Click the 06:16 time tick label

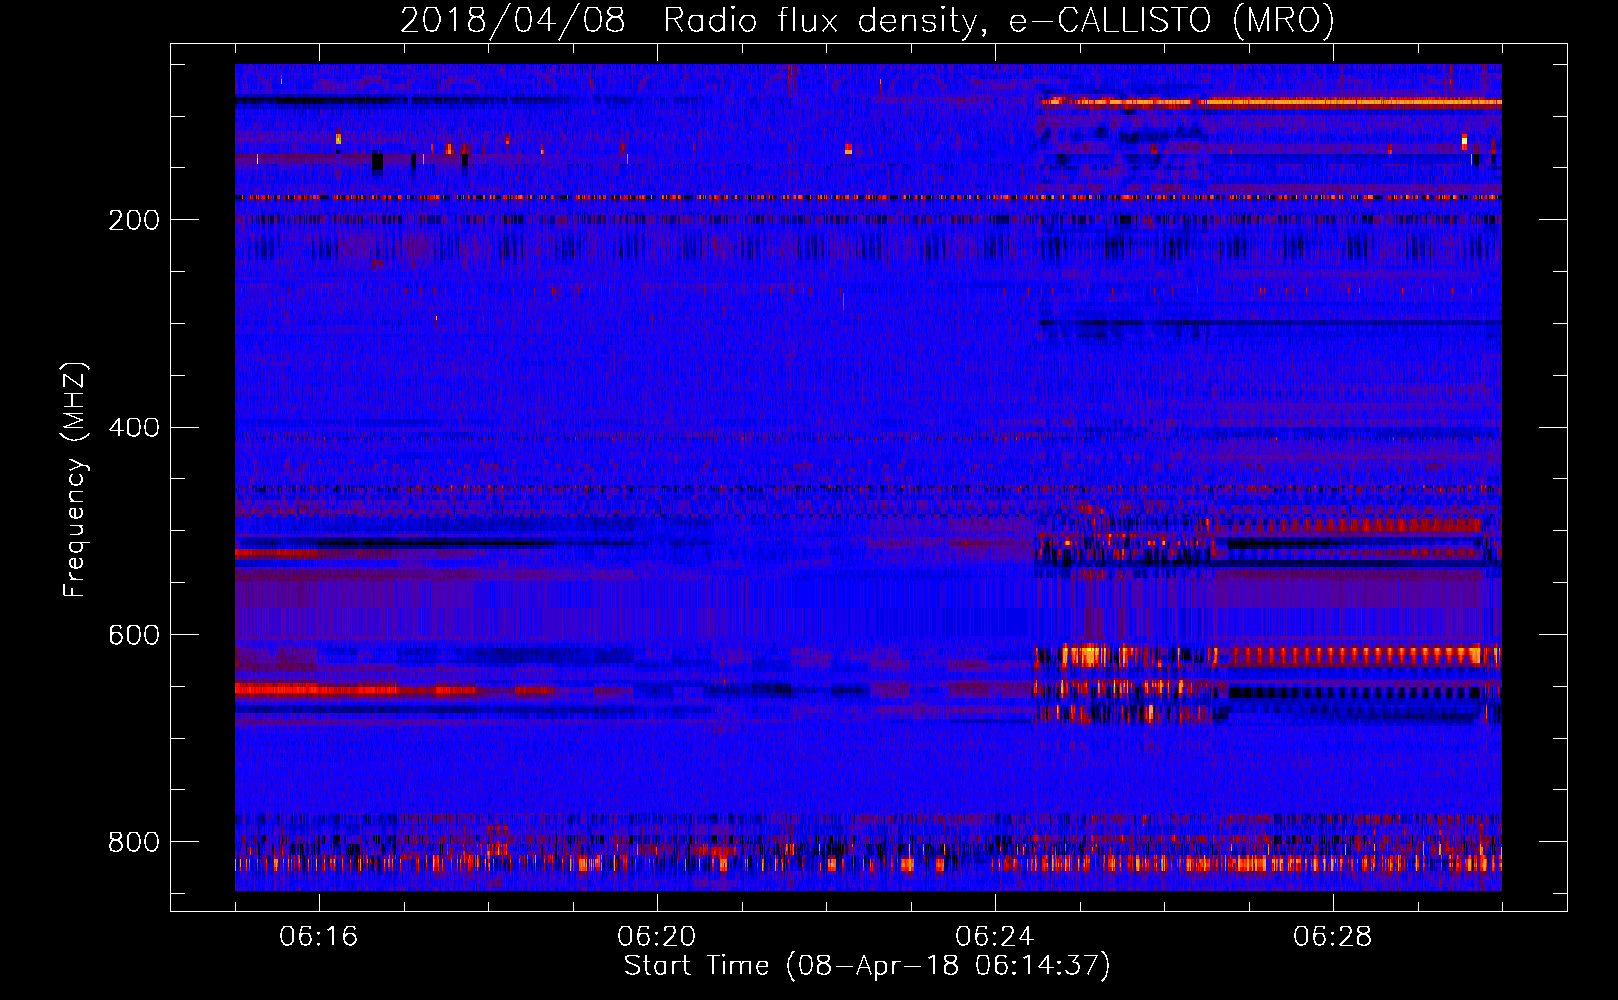[x=318, y=937]
